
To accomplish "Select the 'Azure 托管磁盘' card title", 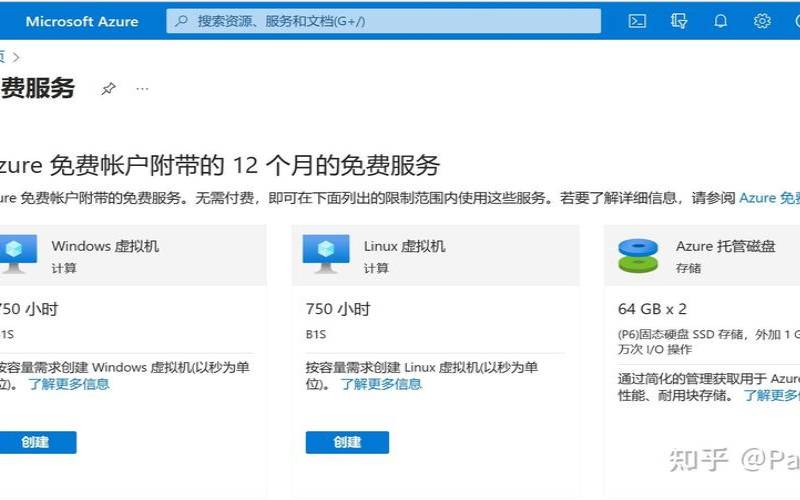I will click(726, 246).
